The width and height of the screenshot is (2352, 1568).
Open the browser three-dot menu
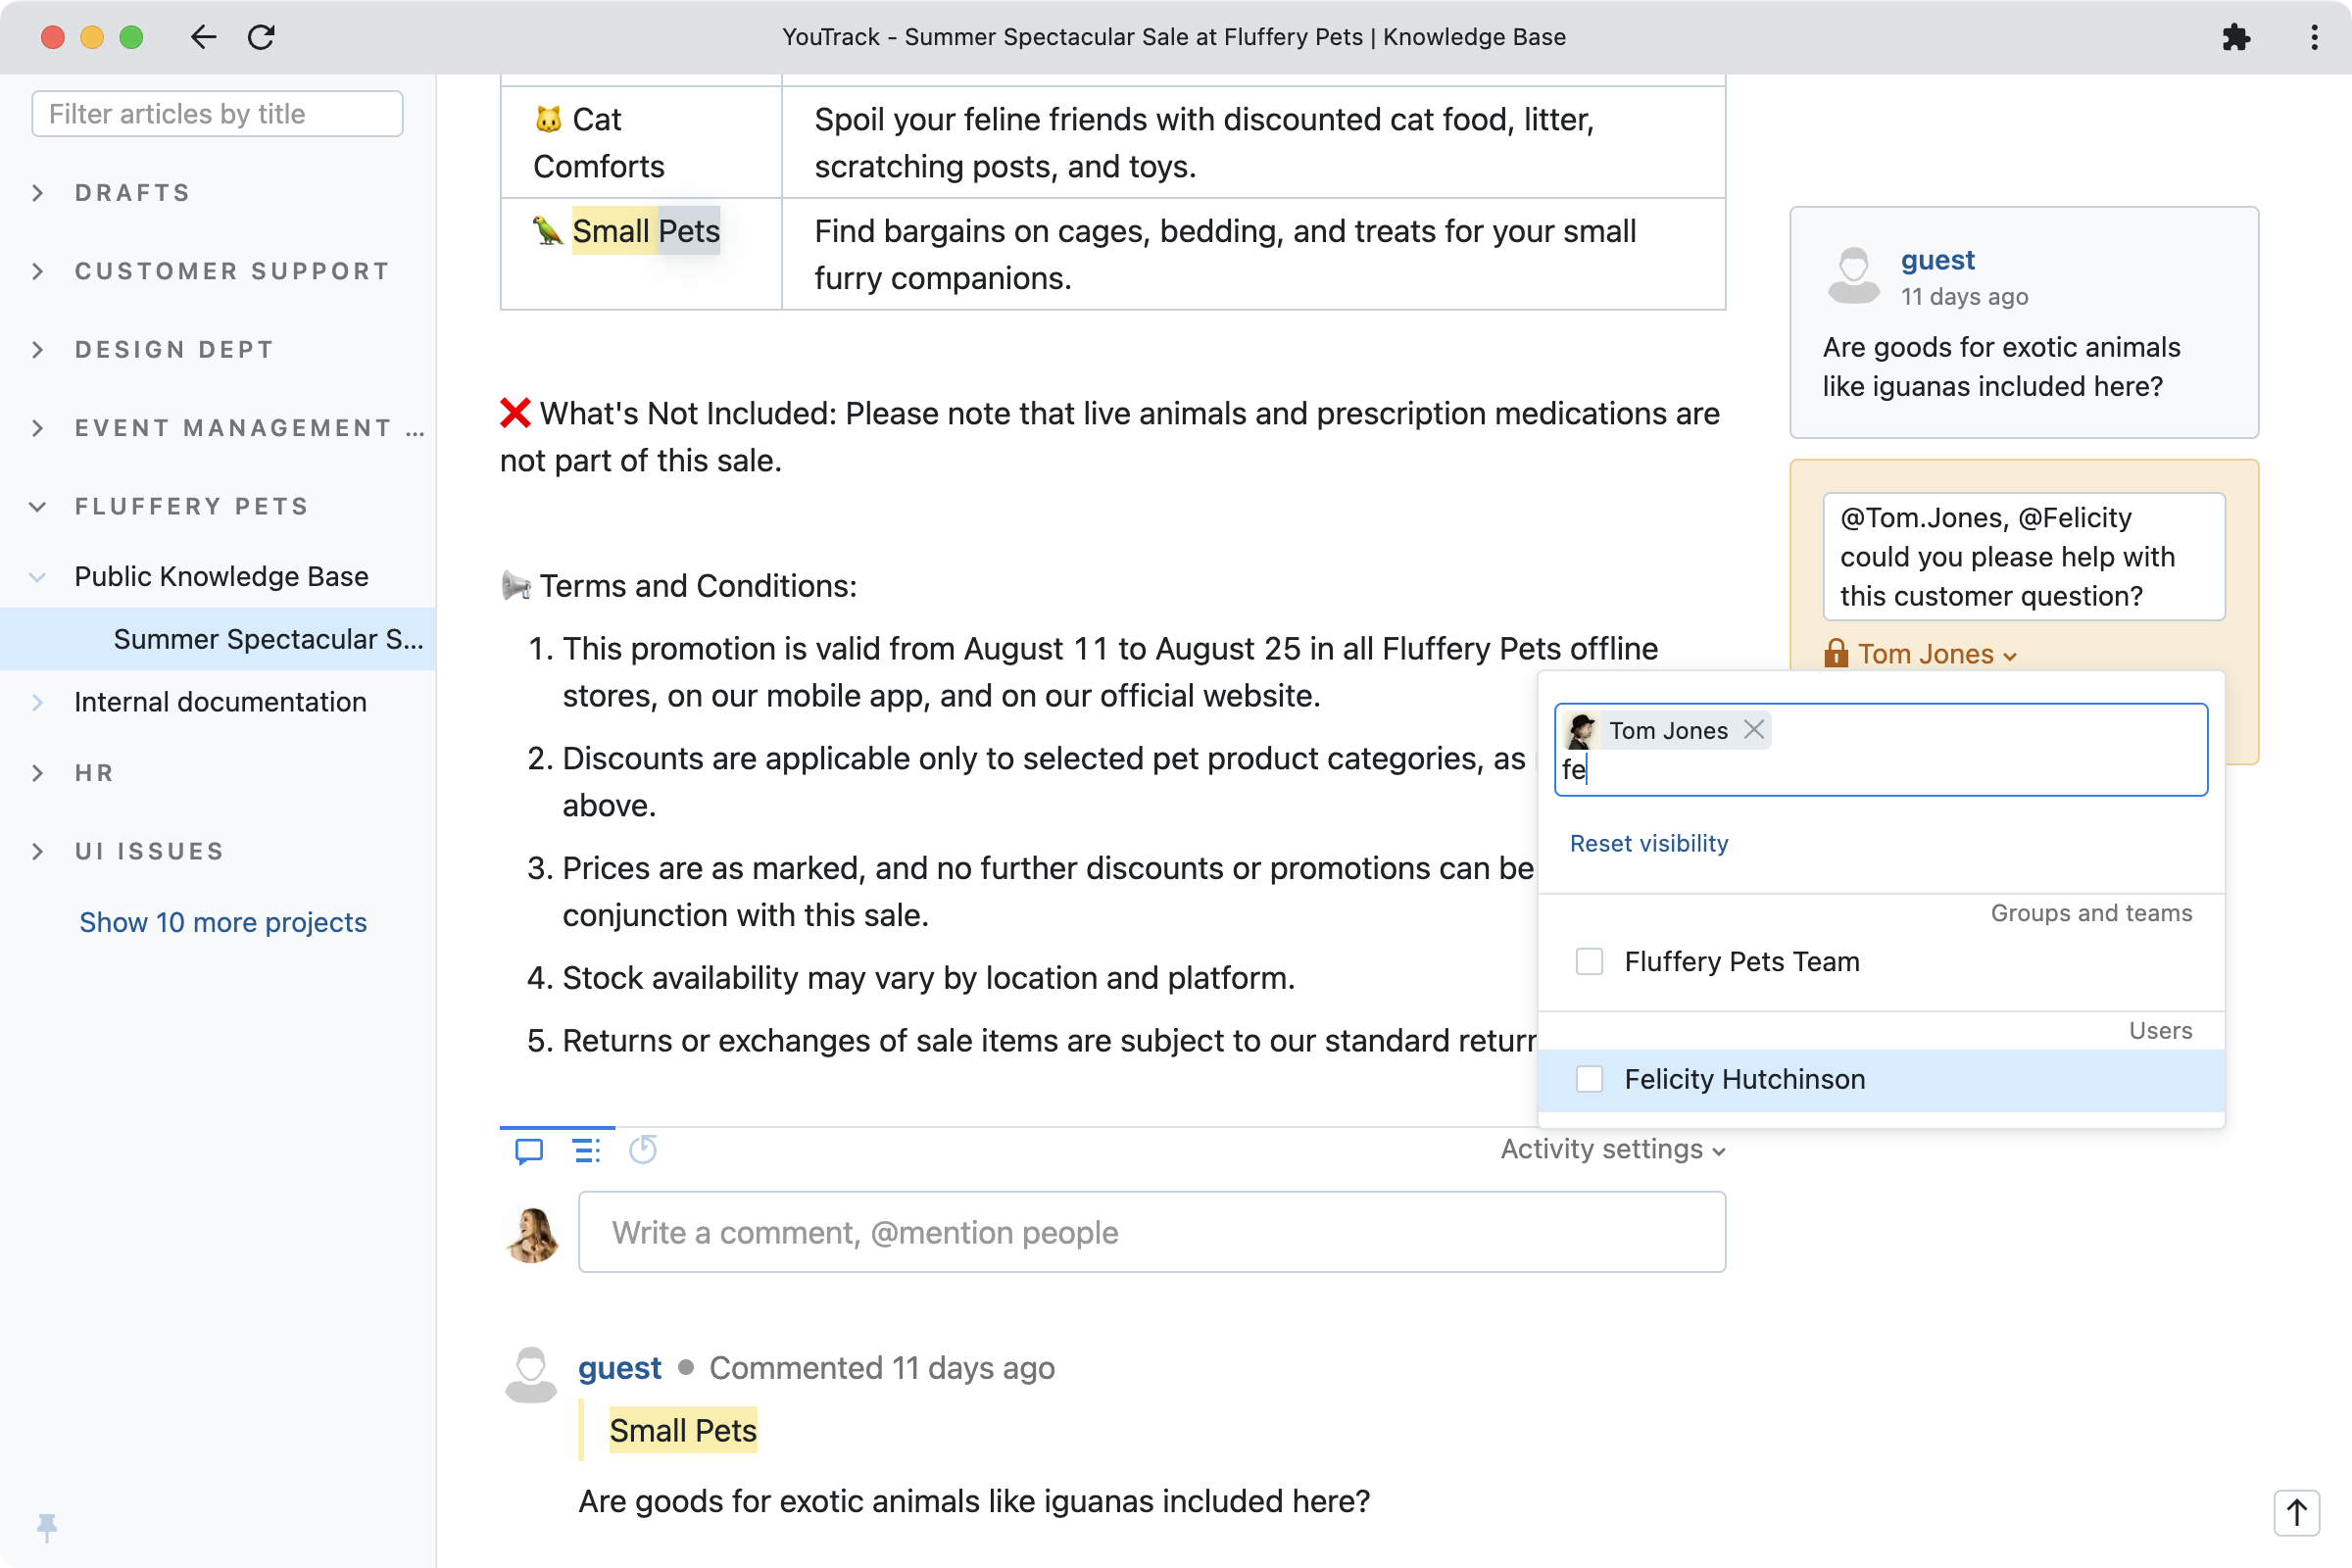[x=2314, y=37]
